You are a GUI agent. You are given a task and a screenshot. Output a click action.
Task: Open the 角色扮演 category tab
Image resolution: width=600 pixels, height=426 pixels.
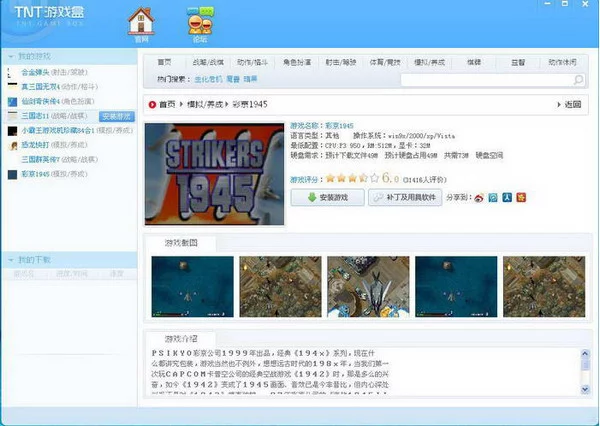pyautogui.click(x=297, y=62)
